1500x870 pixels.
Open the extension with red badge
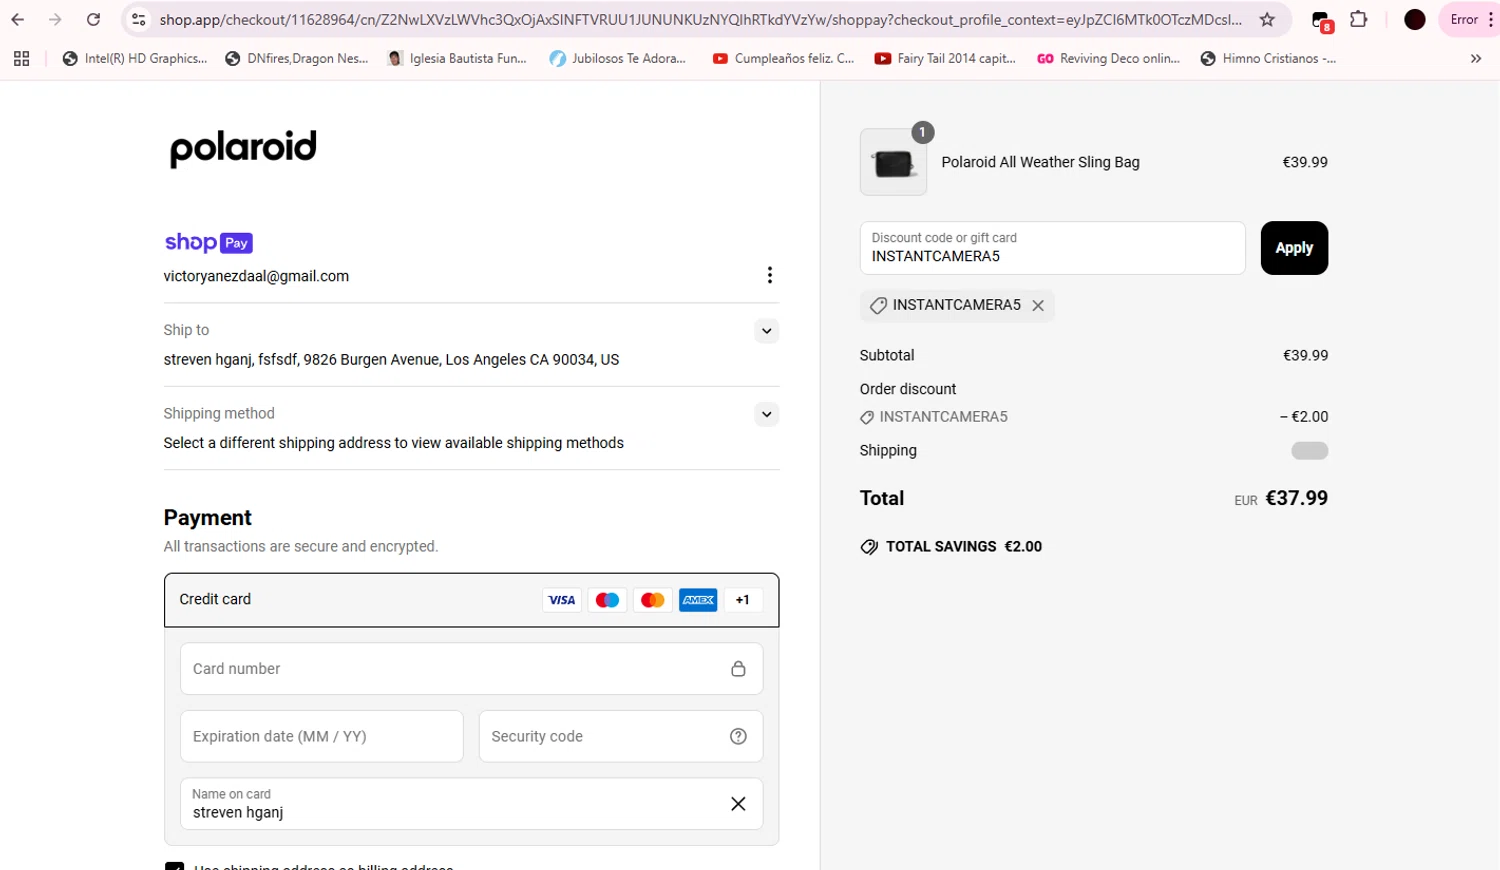pyautogui.click(x=1321, y=21)
